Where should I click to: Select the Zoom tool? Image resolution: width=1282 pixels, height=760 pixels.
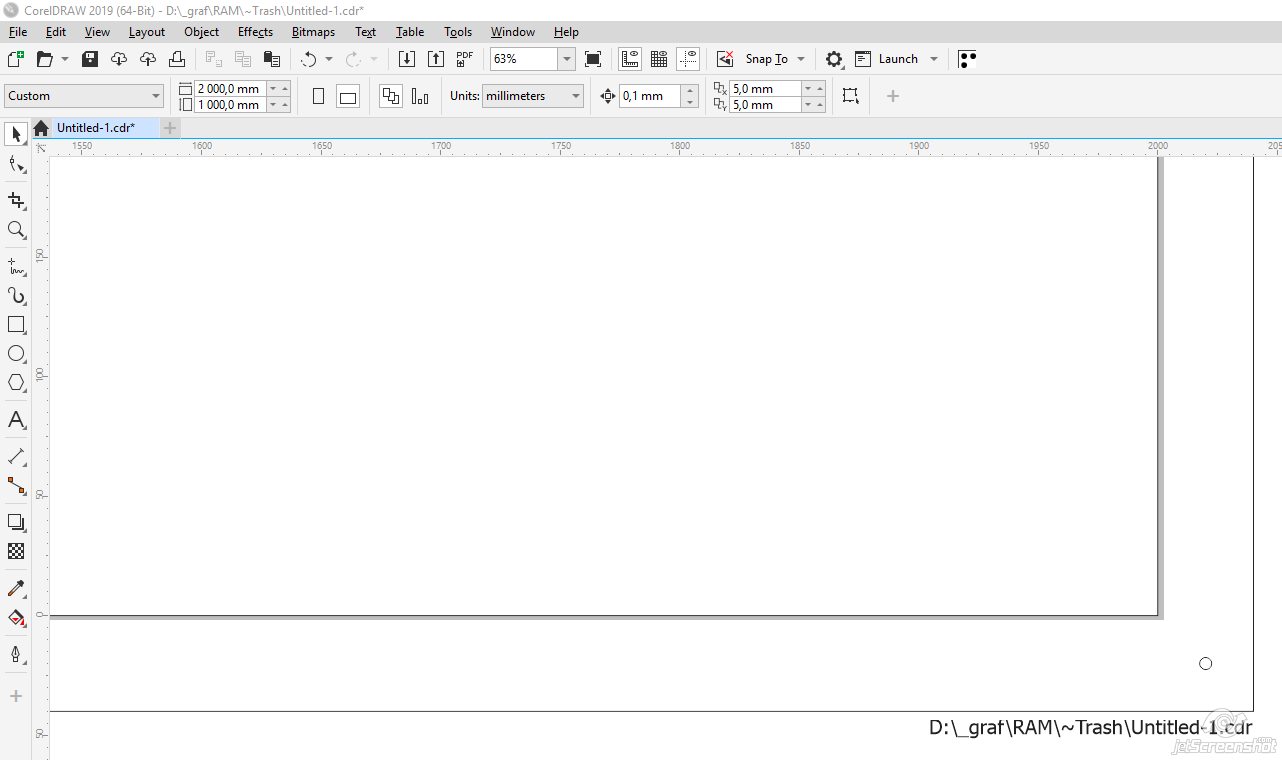[x=16, y=230]
